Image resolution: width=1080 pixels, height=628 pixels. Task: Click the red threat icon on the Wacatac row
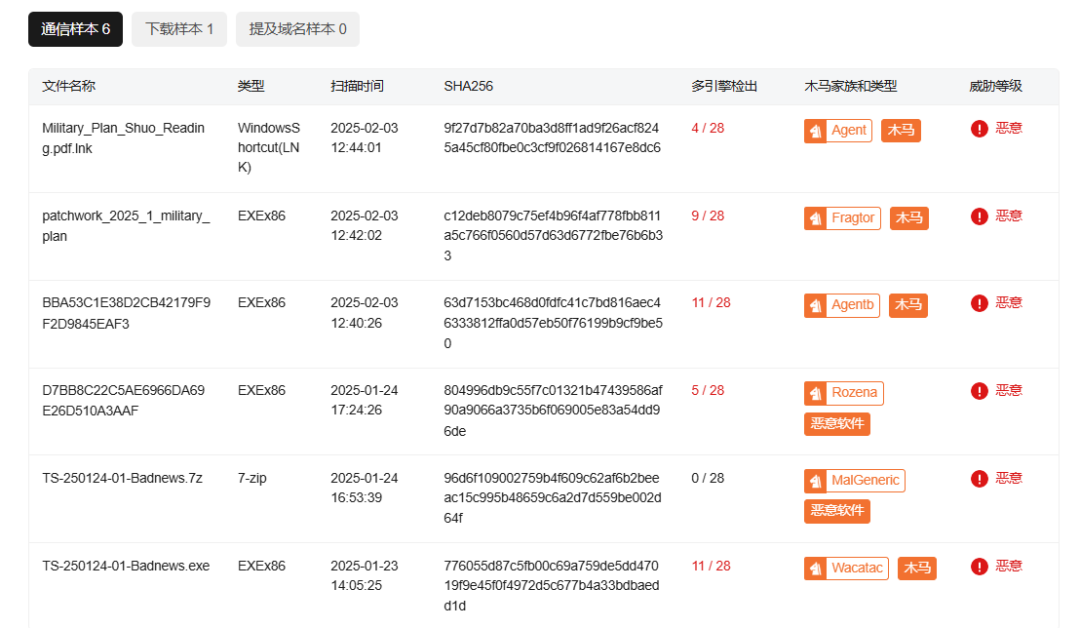click(x=978, y=566)
